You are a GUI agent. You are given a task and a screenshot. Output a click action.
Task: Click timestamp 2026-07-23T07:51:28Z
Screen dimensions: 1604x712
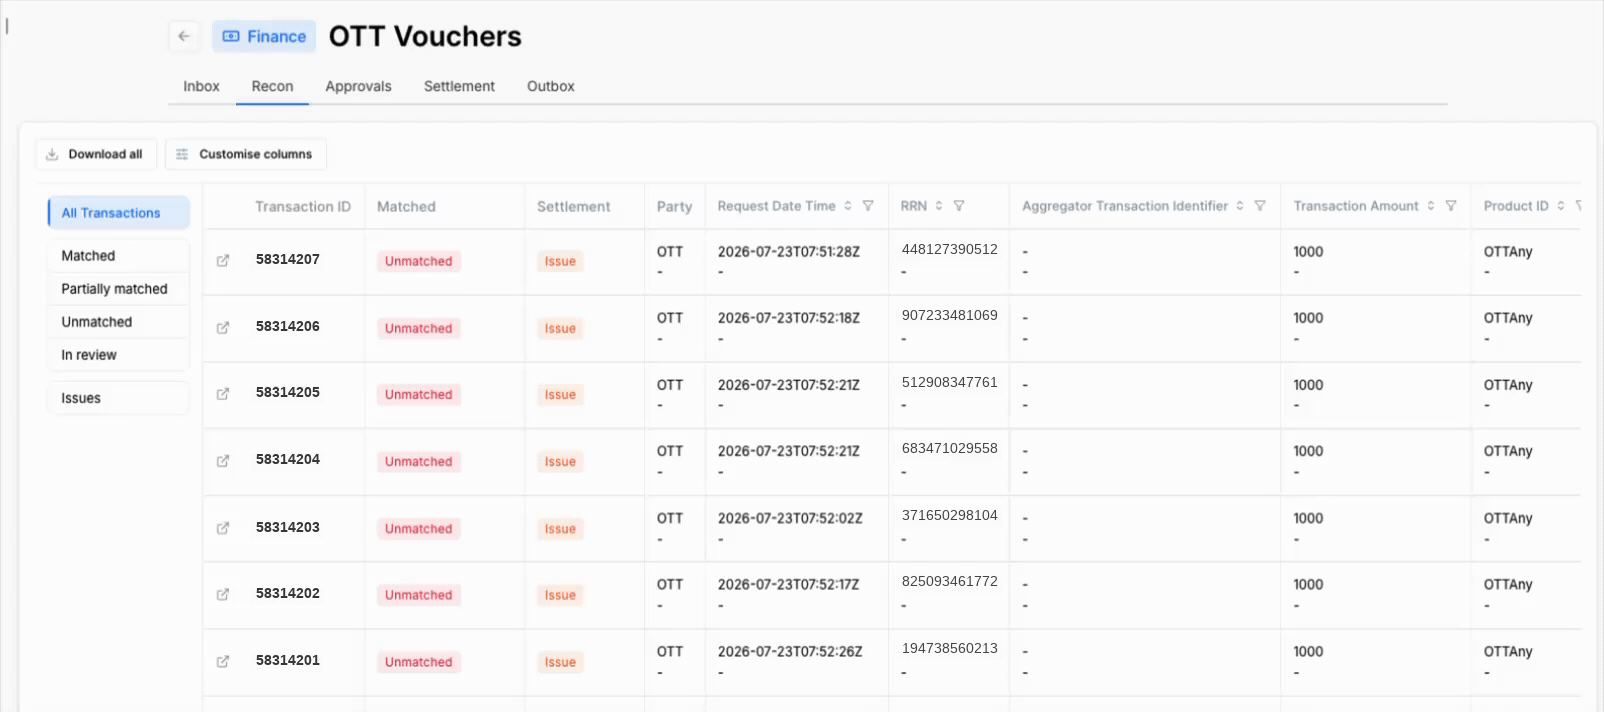pos(789,252)
